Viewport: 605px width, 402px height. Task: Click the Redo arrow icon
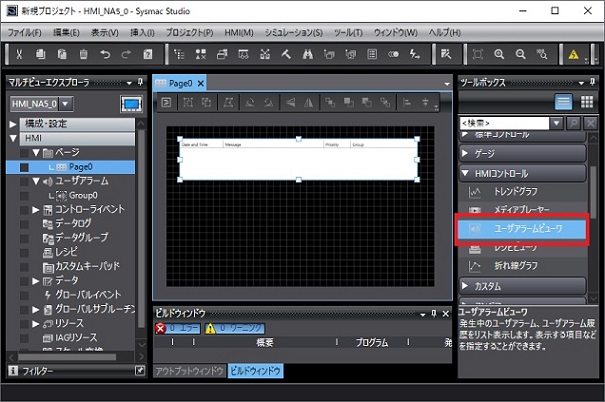point(126,54)
